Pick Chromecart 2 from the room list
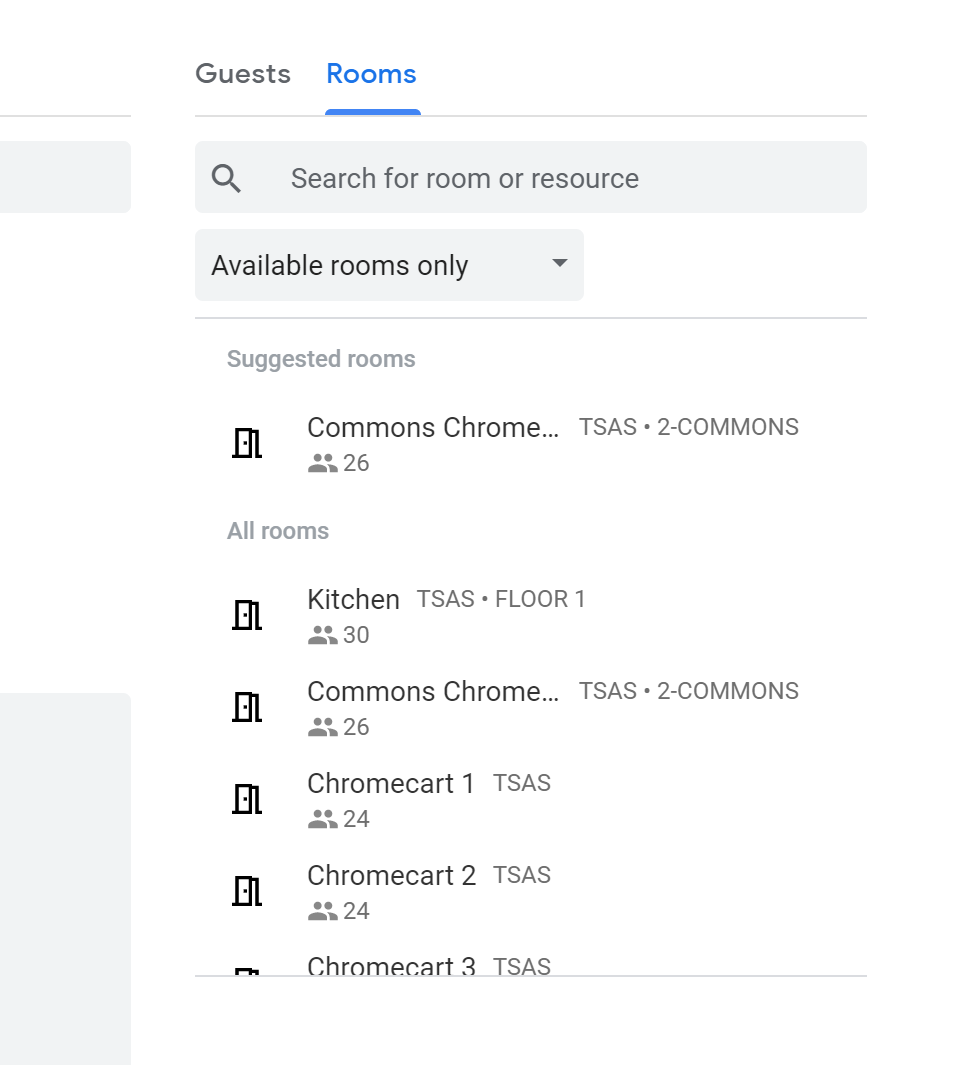 [x=391, y=876]
